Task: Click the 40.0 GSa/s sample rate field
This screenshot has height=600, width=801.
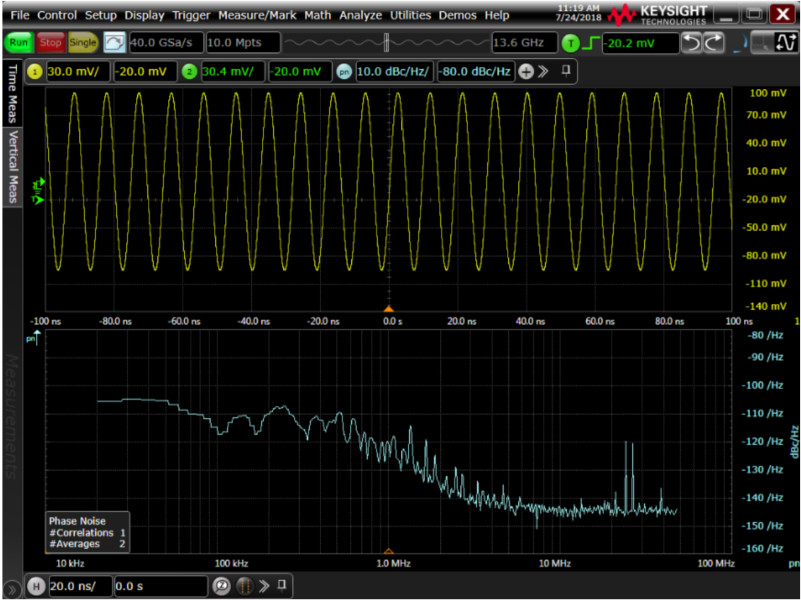Action: [x=164, y=43]
